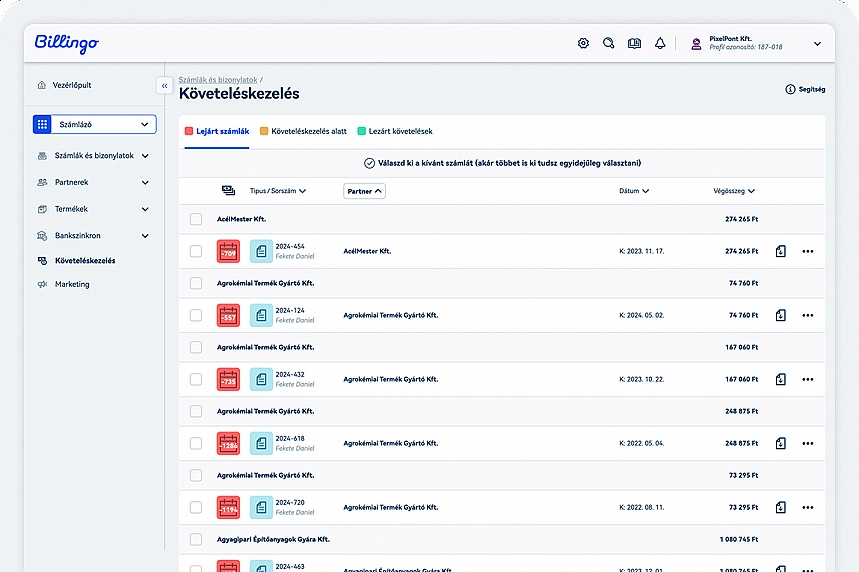
Task: Open the Számlázó module dropdown
Action: click(94, 125)
